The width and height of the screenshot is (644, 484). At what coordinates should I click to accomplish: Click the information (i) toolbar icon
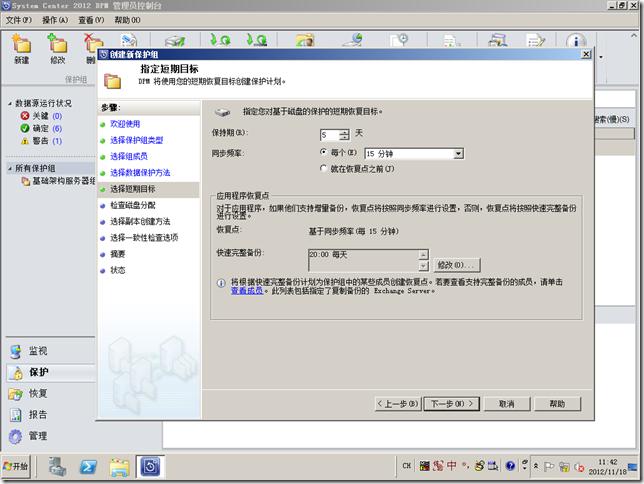tap(576, 41)
